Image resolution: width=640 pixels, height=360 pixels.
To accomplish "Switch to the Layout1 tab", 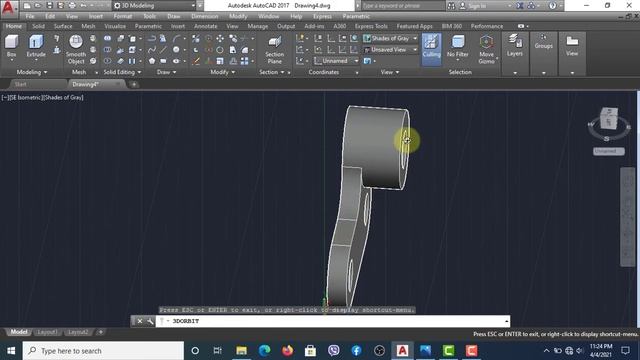I will [x=47, y=332].
